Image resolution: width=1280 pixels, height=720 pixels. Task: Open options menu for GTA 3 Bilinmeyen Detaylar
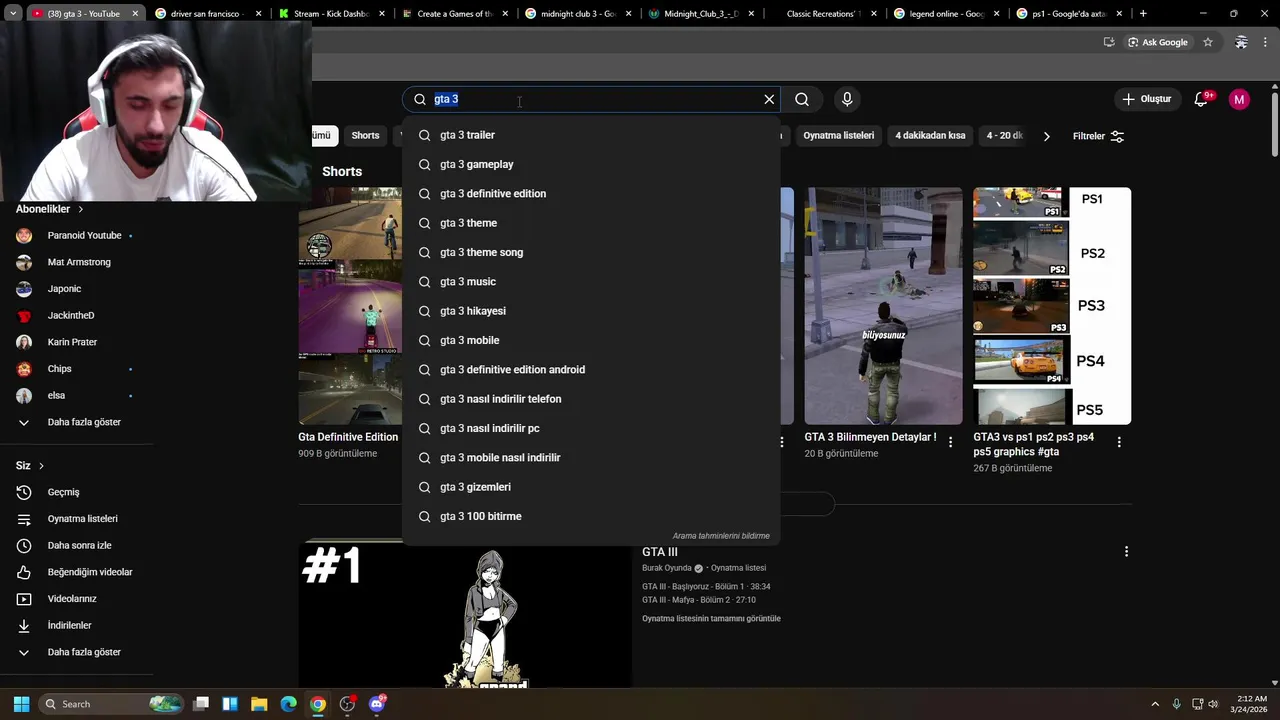click(950, 441)
